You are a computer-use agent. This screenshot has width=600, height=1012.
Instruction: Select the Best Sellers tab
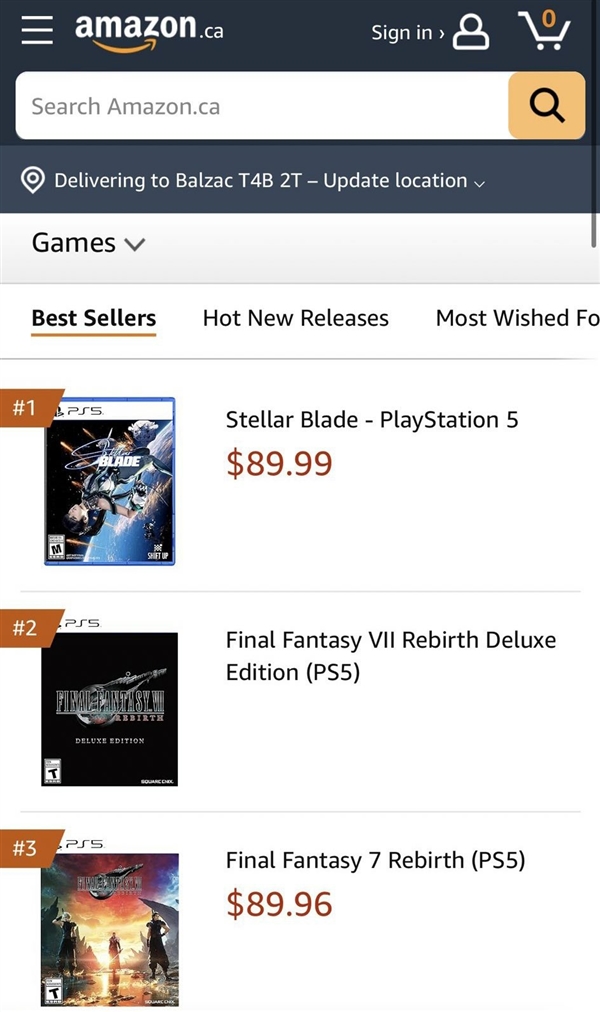94,318
